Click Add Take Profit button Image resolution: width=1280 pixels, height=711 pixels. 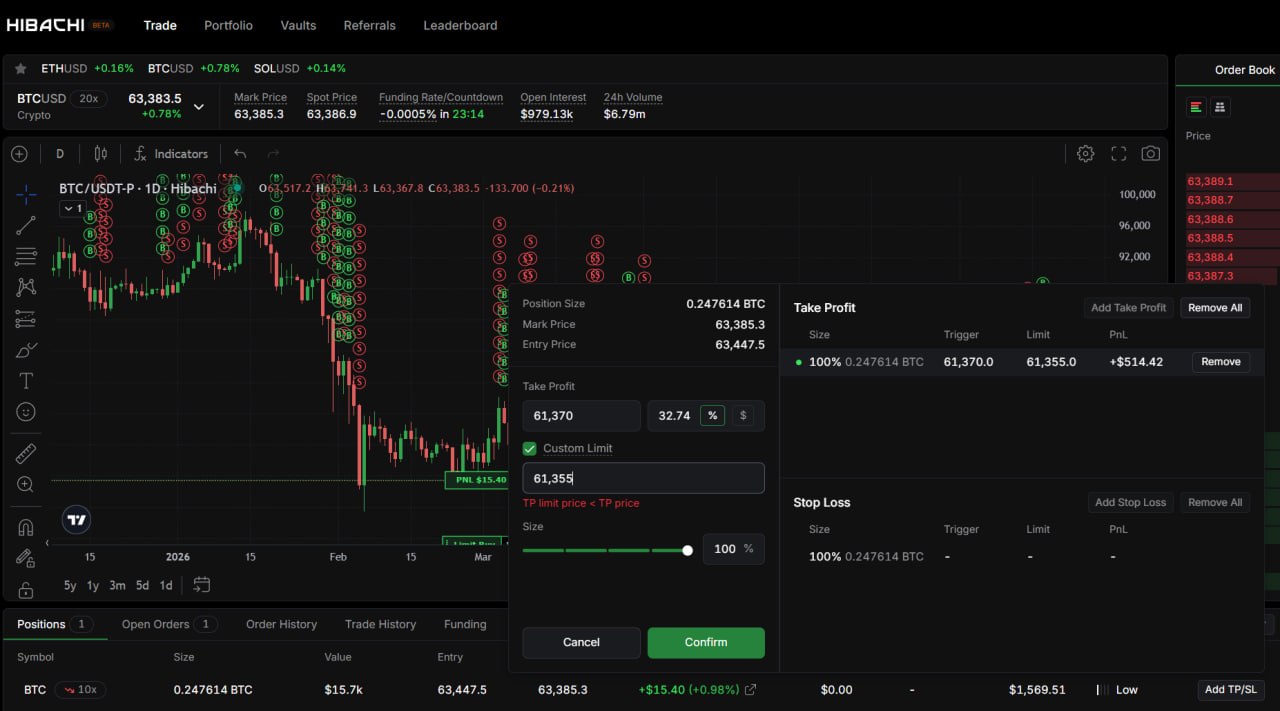[x=1128, y=308]
